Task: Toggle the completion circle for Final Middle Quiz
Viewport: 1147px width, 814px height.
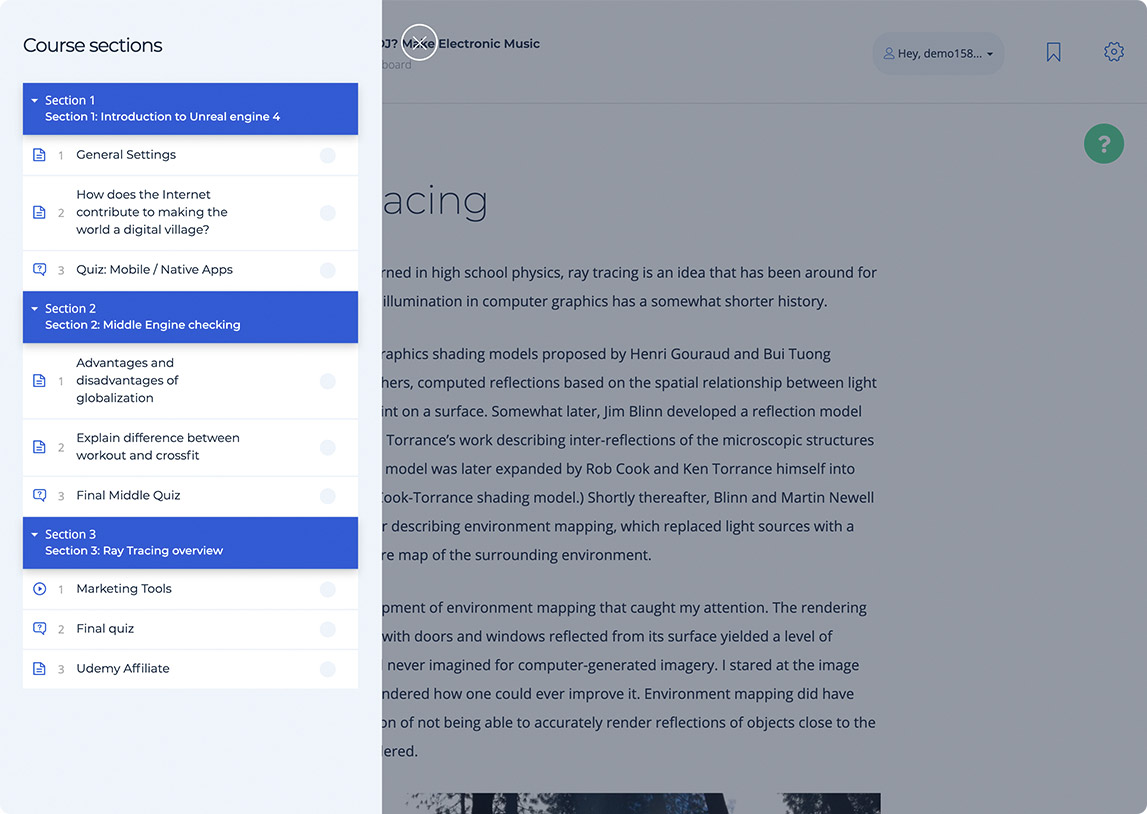Action: coord(327,496)
